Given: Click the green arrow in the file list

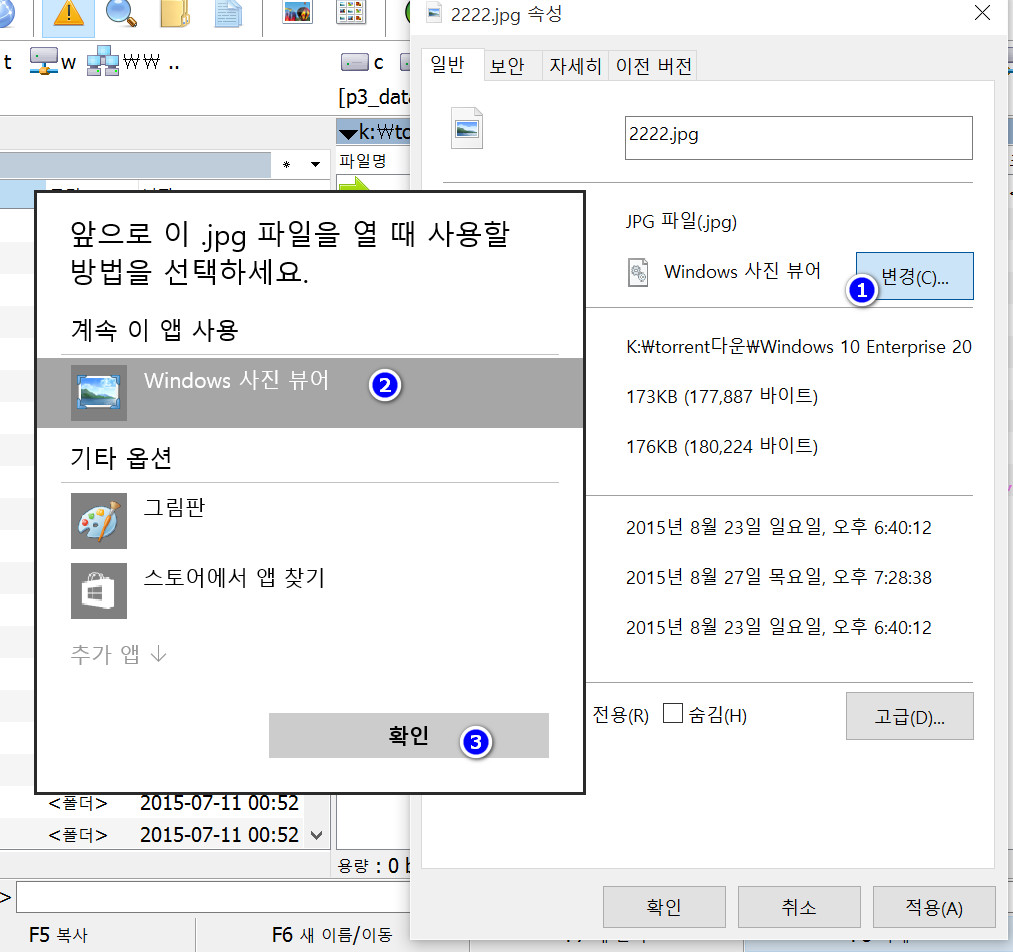Looking at the screenshot, I should point(354,185).
